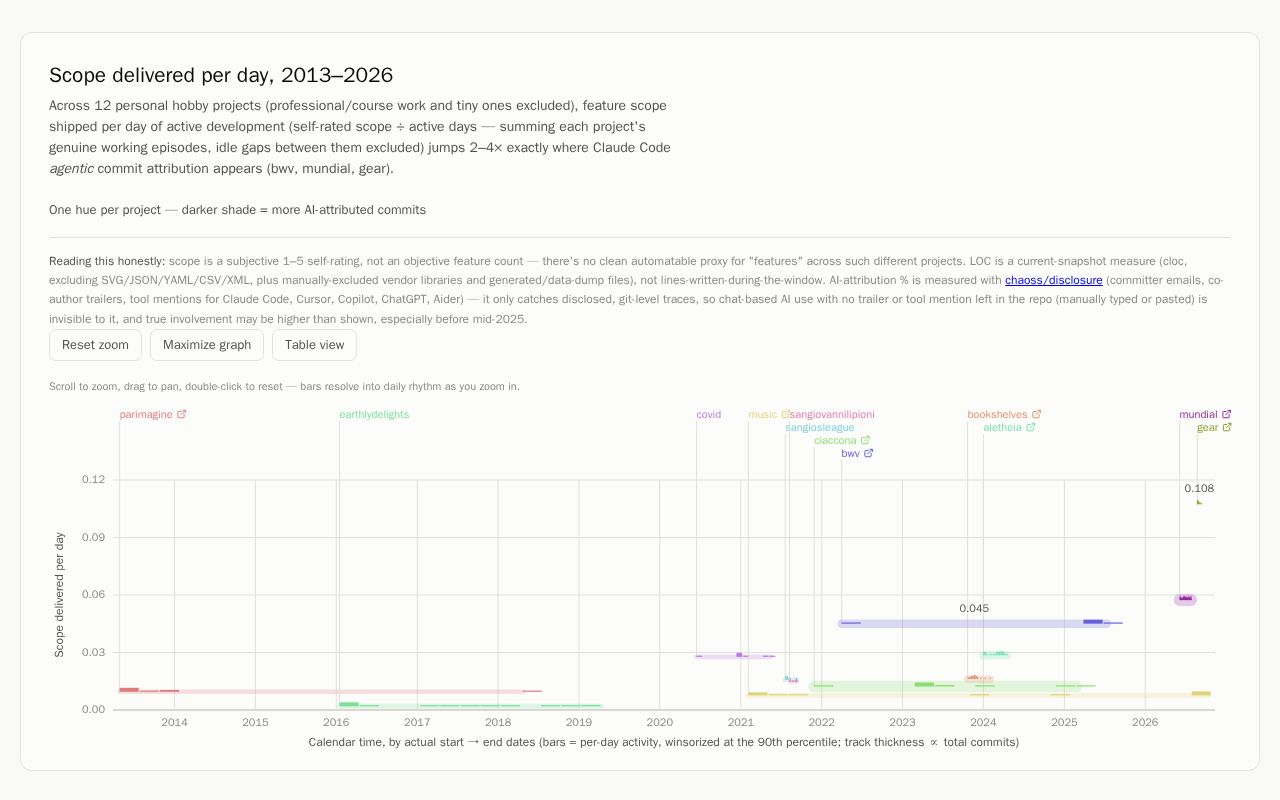The image size is (1280, 800).
Task: Open external link icon next to bwv
Action: coord(868,453)
